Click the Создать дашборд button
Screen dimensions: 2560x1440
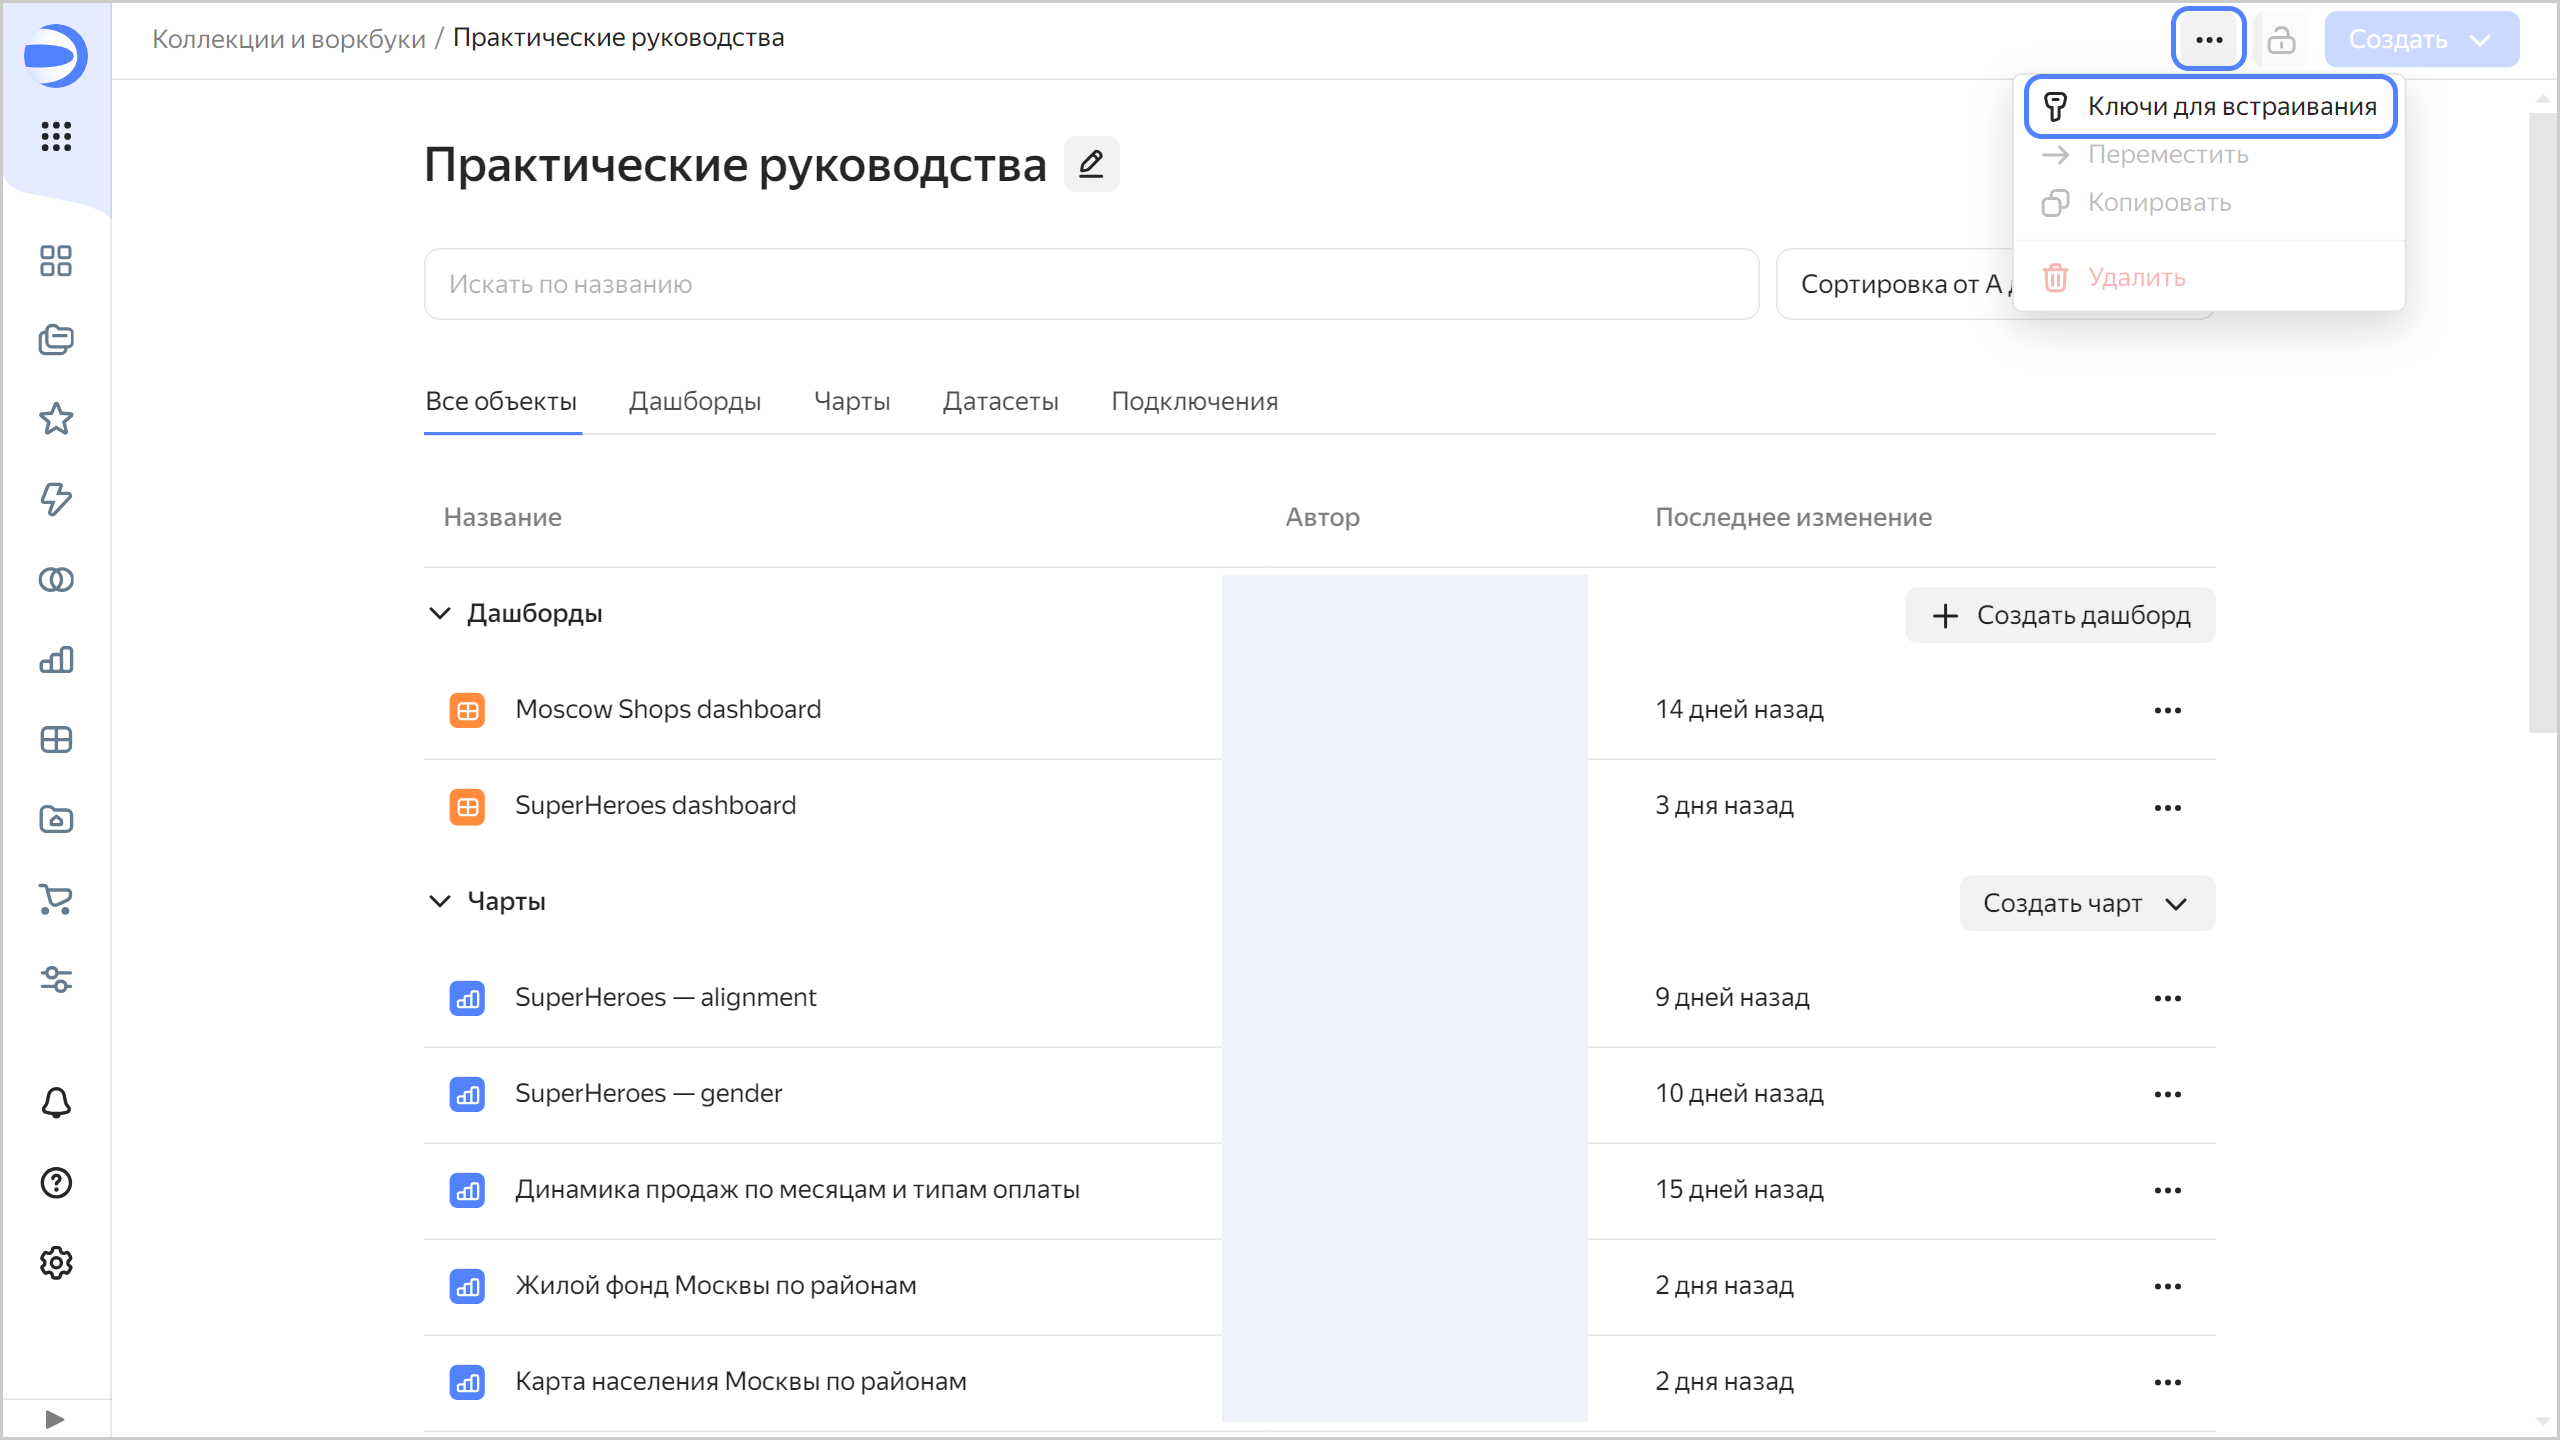tap(2060, 615)
